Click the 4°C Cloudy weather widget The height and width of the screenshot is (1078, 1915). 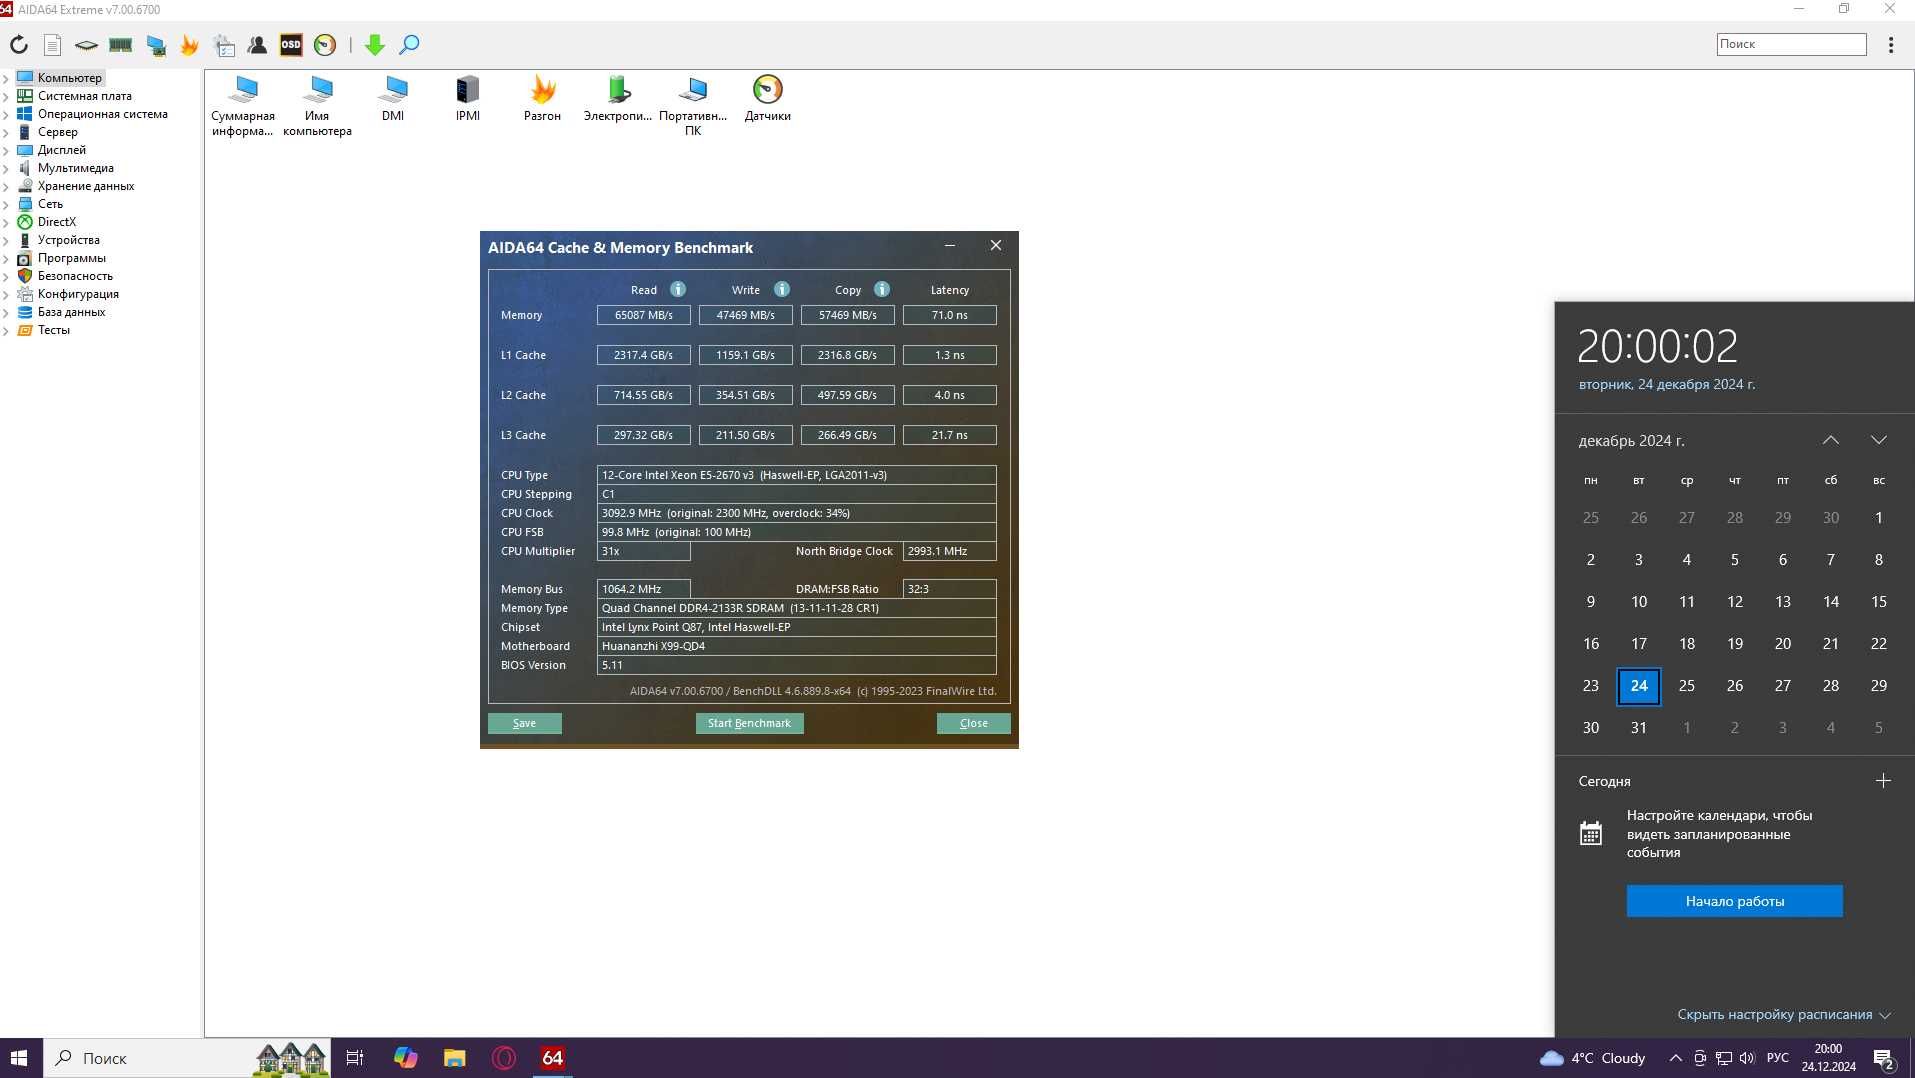1593,1058
